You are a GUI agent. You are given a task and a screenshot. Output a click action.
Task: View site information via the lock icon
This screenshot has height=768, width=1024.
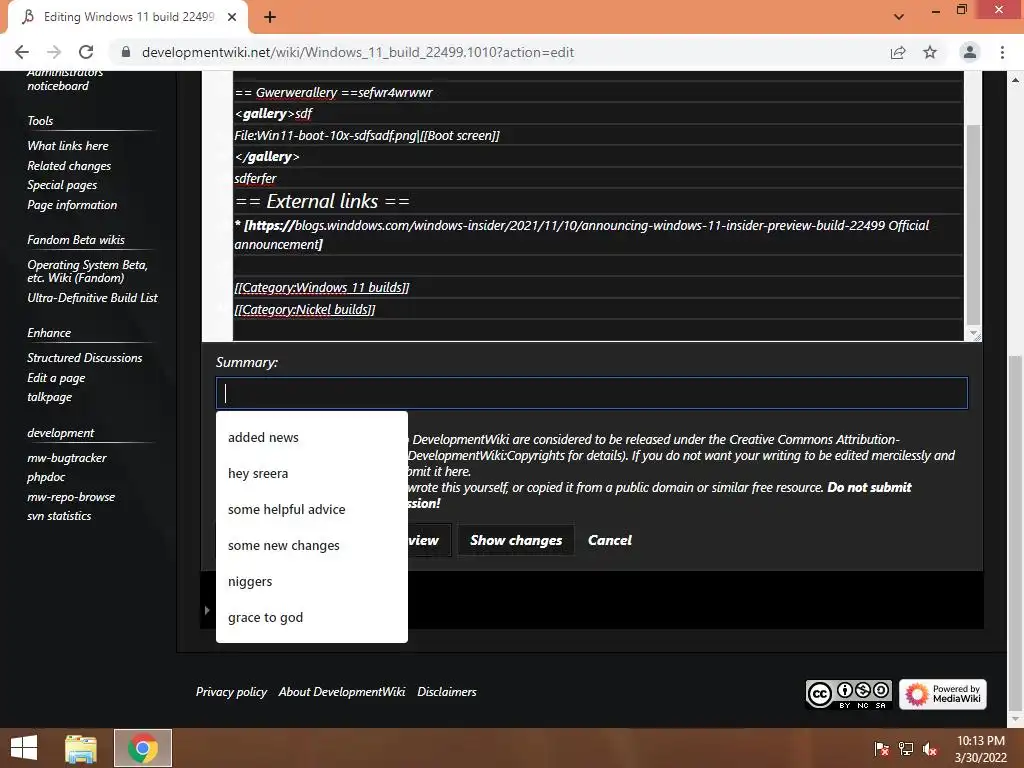[126, 52]
